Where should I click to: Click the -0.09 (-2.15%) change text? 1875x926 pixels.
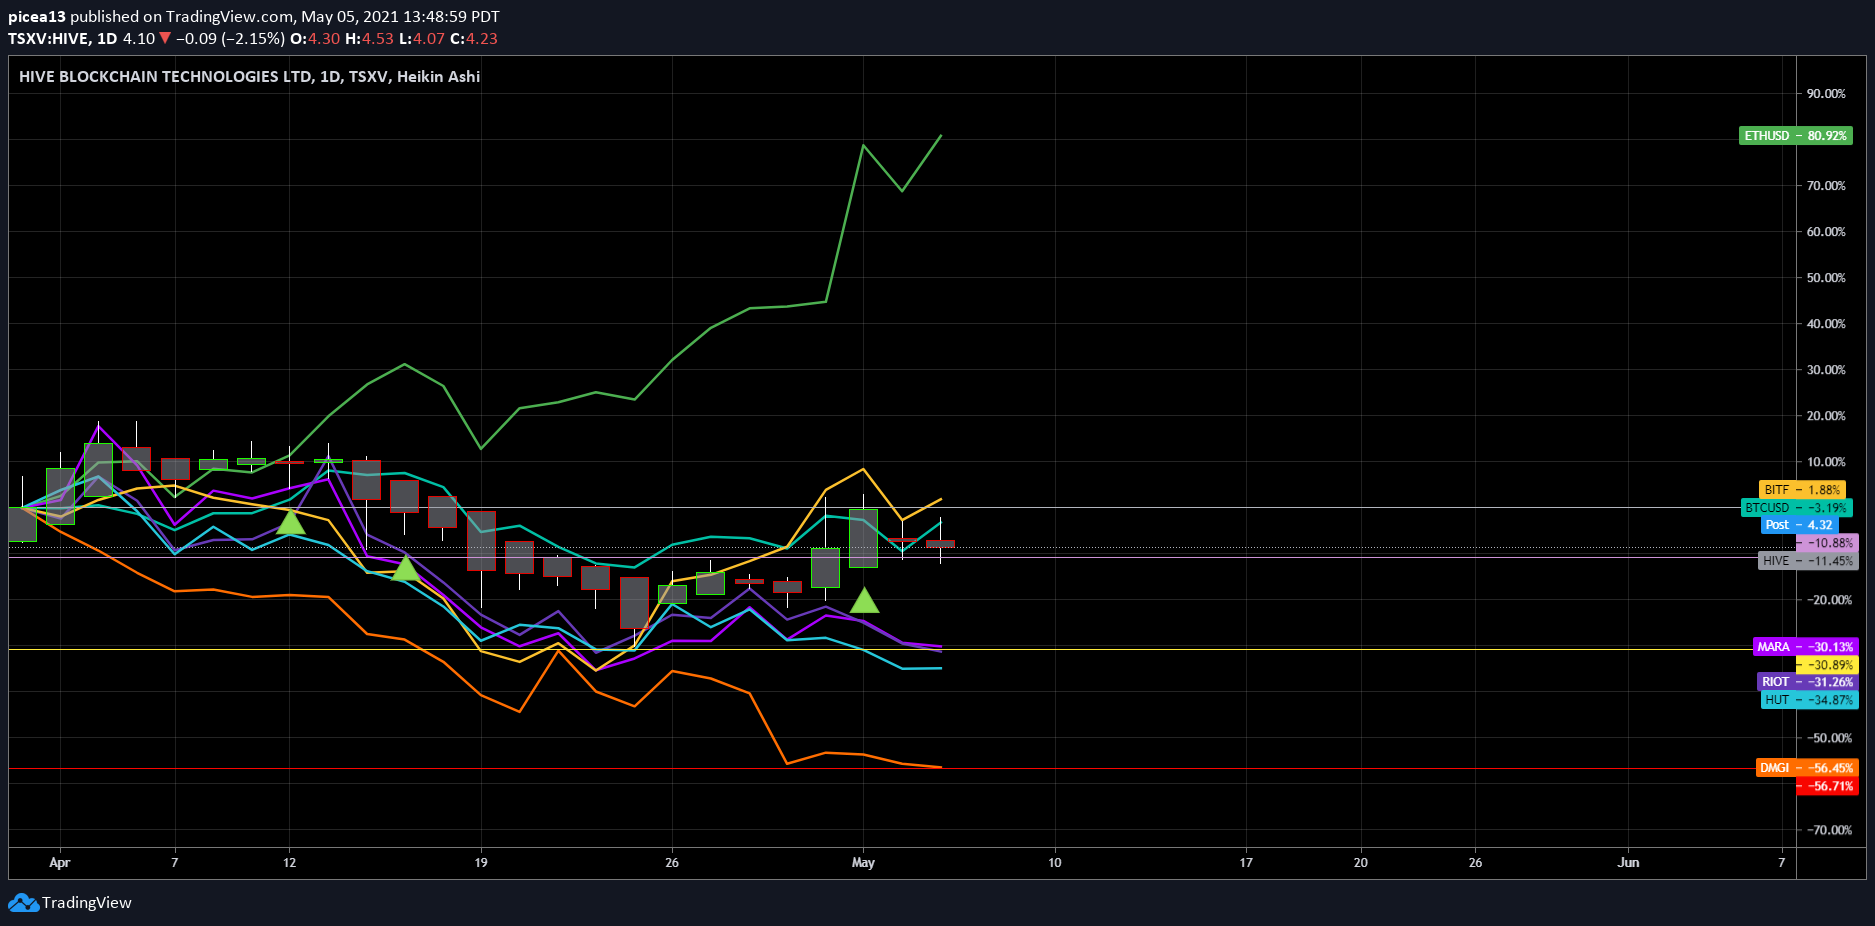point(230,39)
